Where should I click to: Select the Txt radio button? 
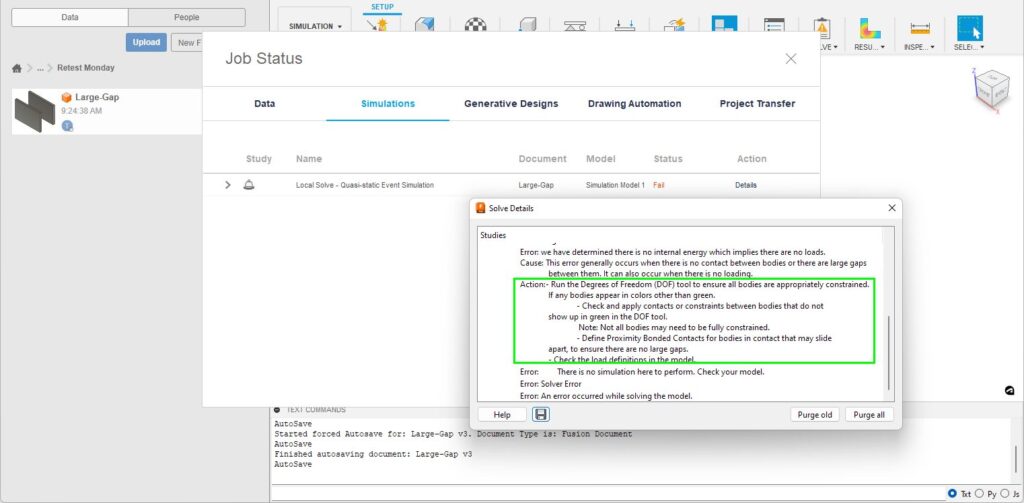(952, 493)
